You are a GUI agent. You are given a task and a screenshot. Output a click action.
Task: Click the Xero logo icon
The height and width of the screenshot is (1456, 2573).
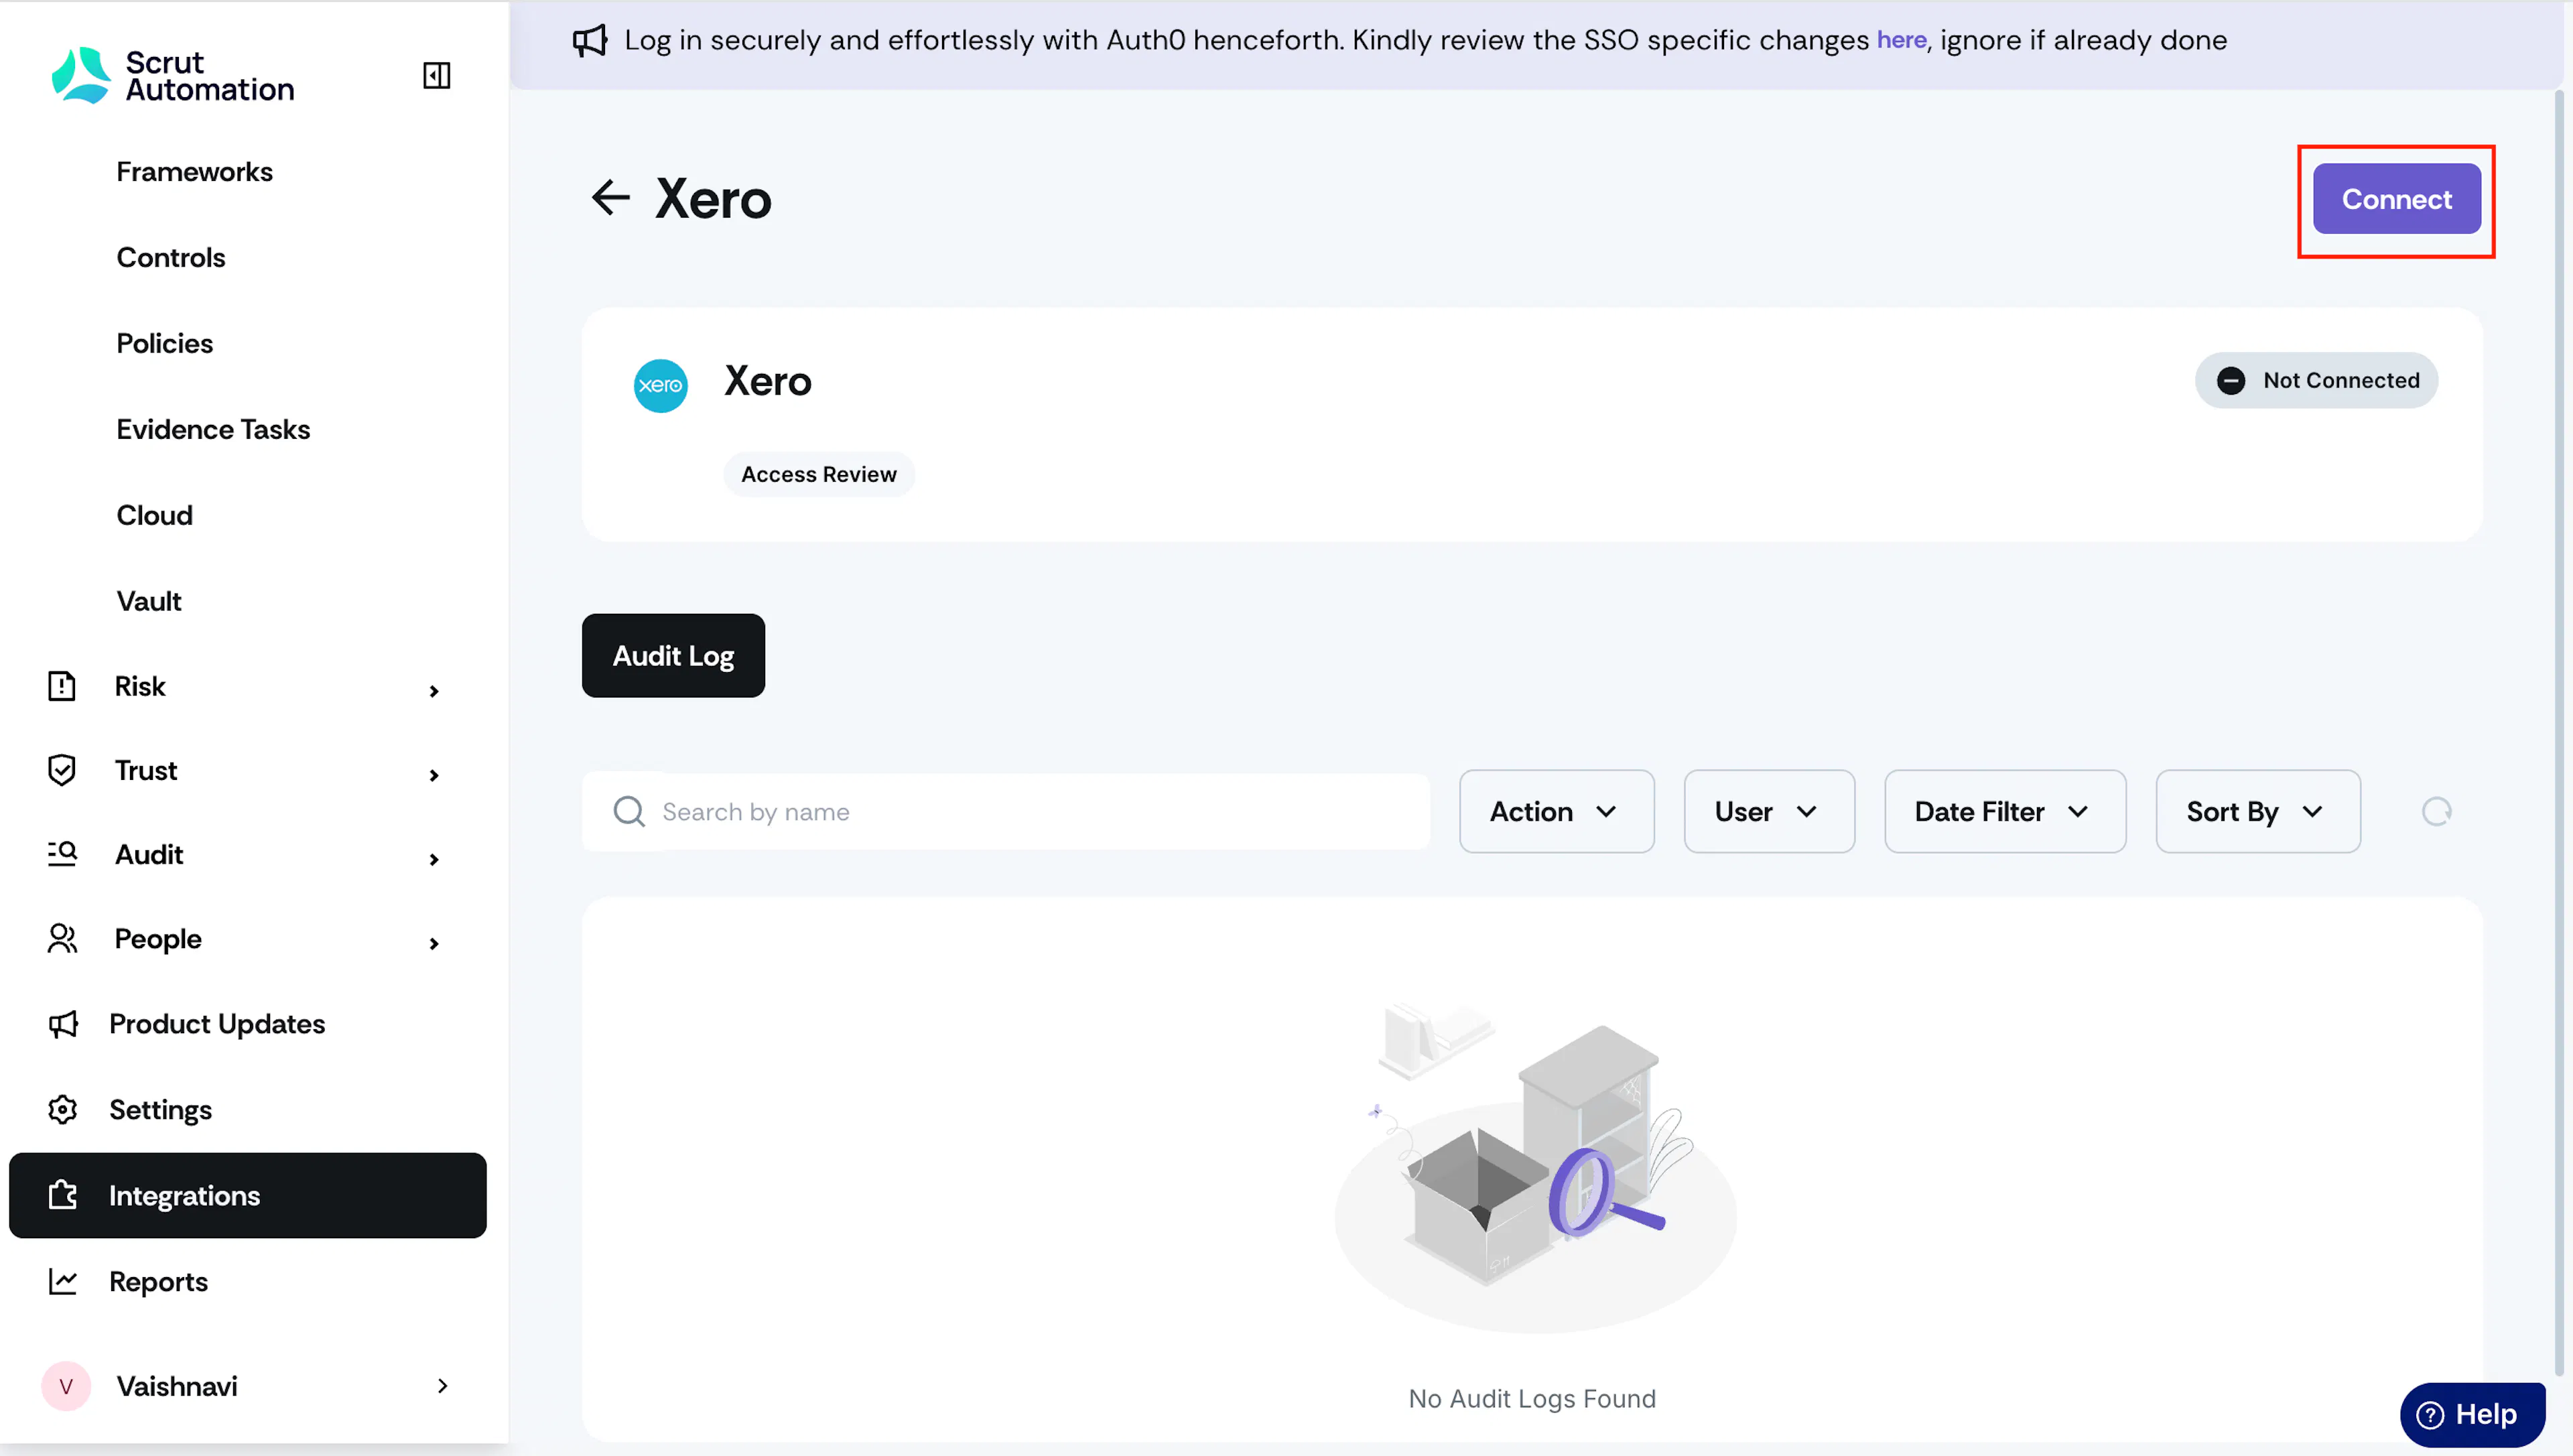point(660,385)
